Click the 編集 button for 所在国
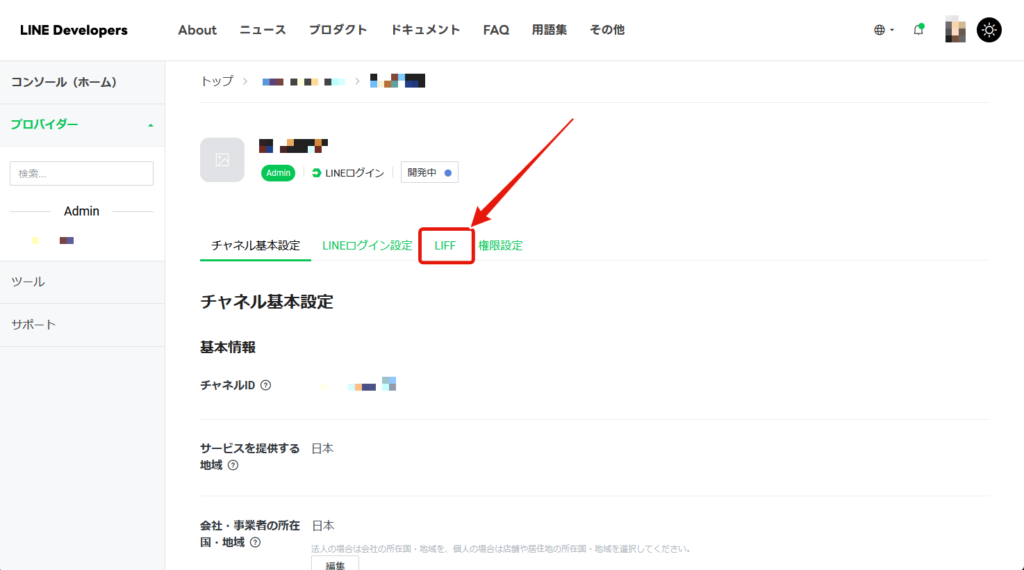 [335, 564]
